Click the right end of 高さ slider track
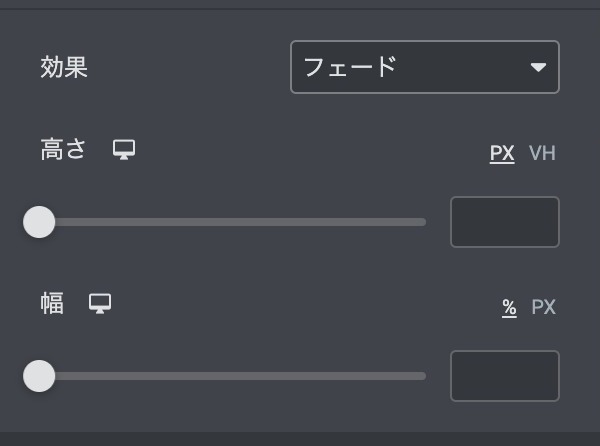Viewport: 600px width, 446px height. click(422, 222)
